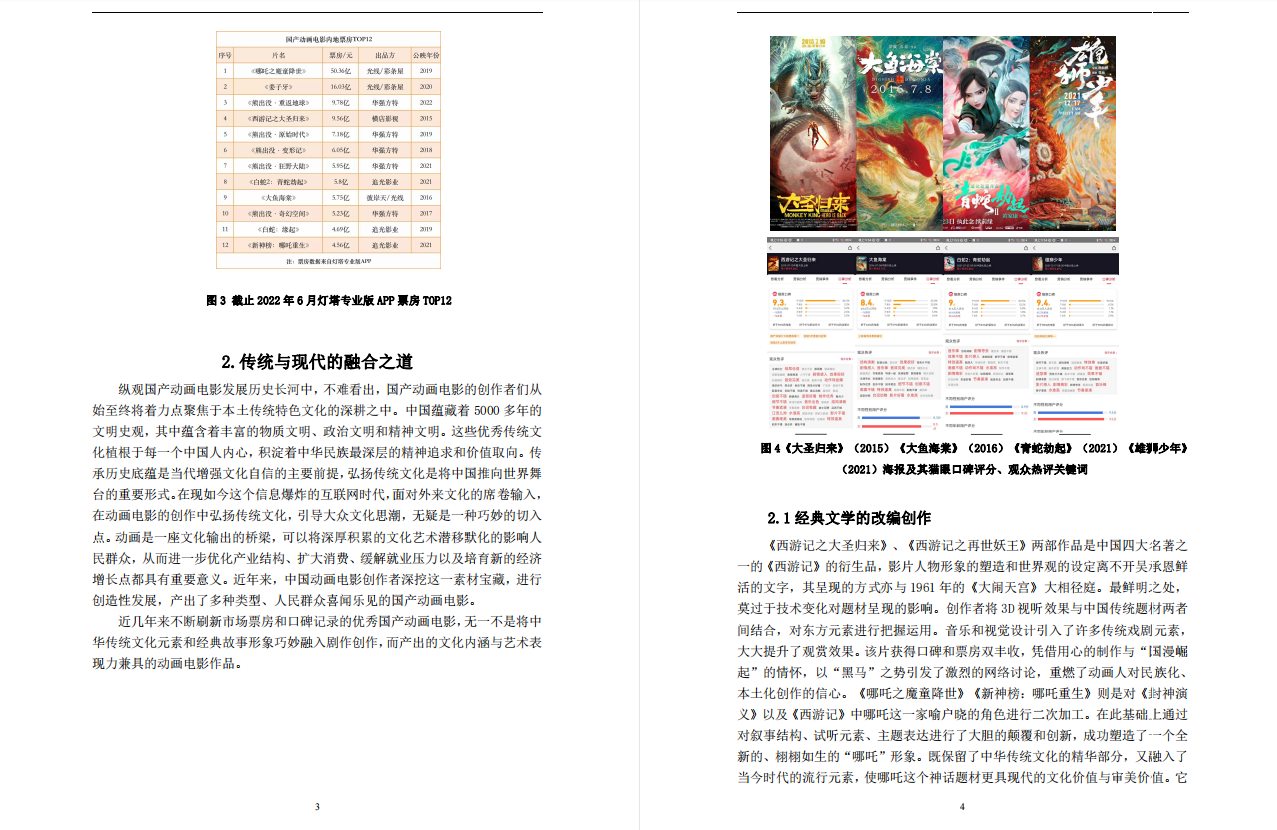This screenshot has width=1277, height=830.
Task: Click the table footnote 注：票房数据来自灯塔专业版APP
Action: [328, 260]
